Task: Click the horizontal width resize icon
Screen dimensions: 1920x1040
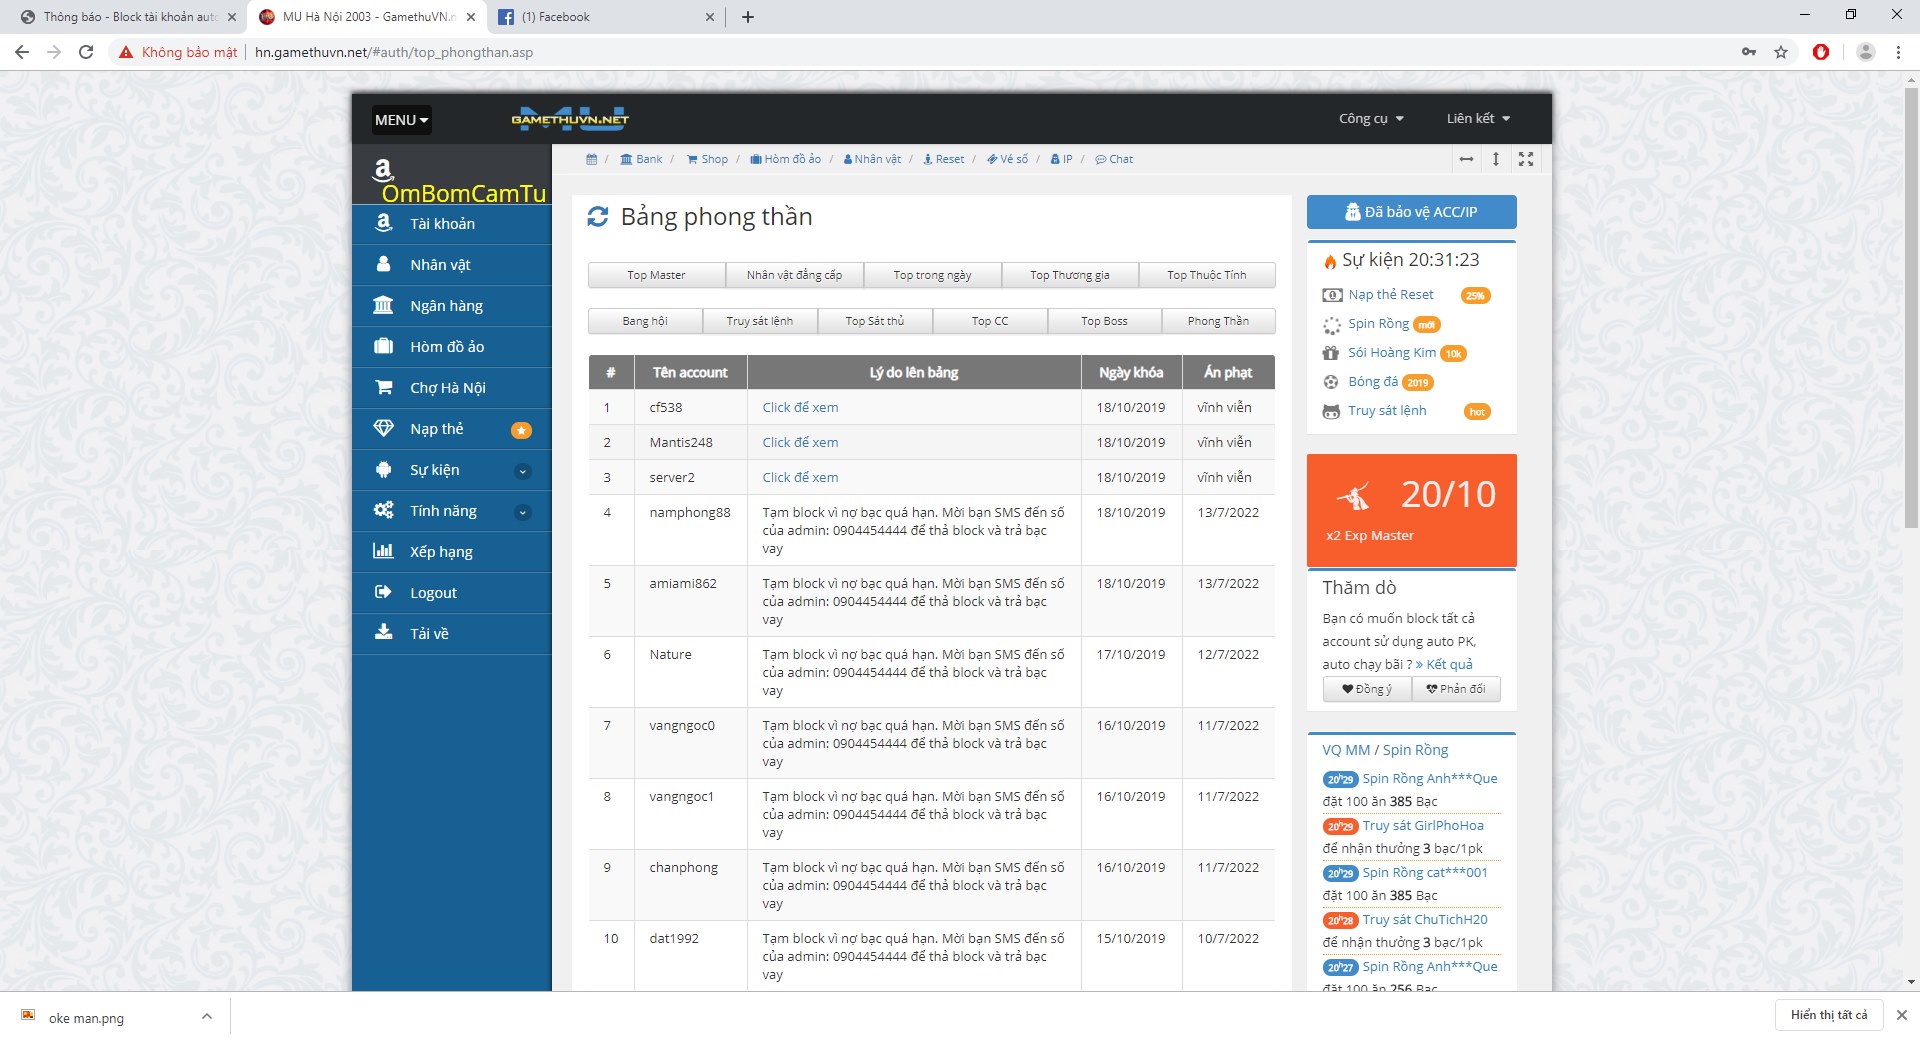Action: (1466, 159)
